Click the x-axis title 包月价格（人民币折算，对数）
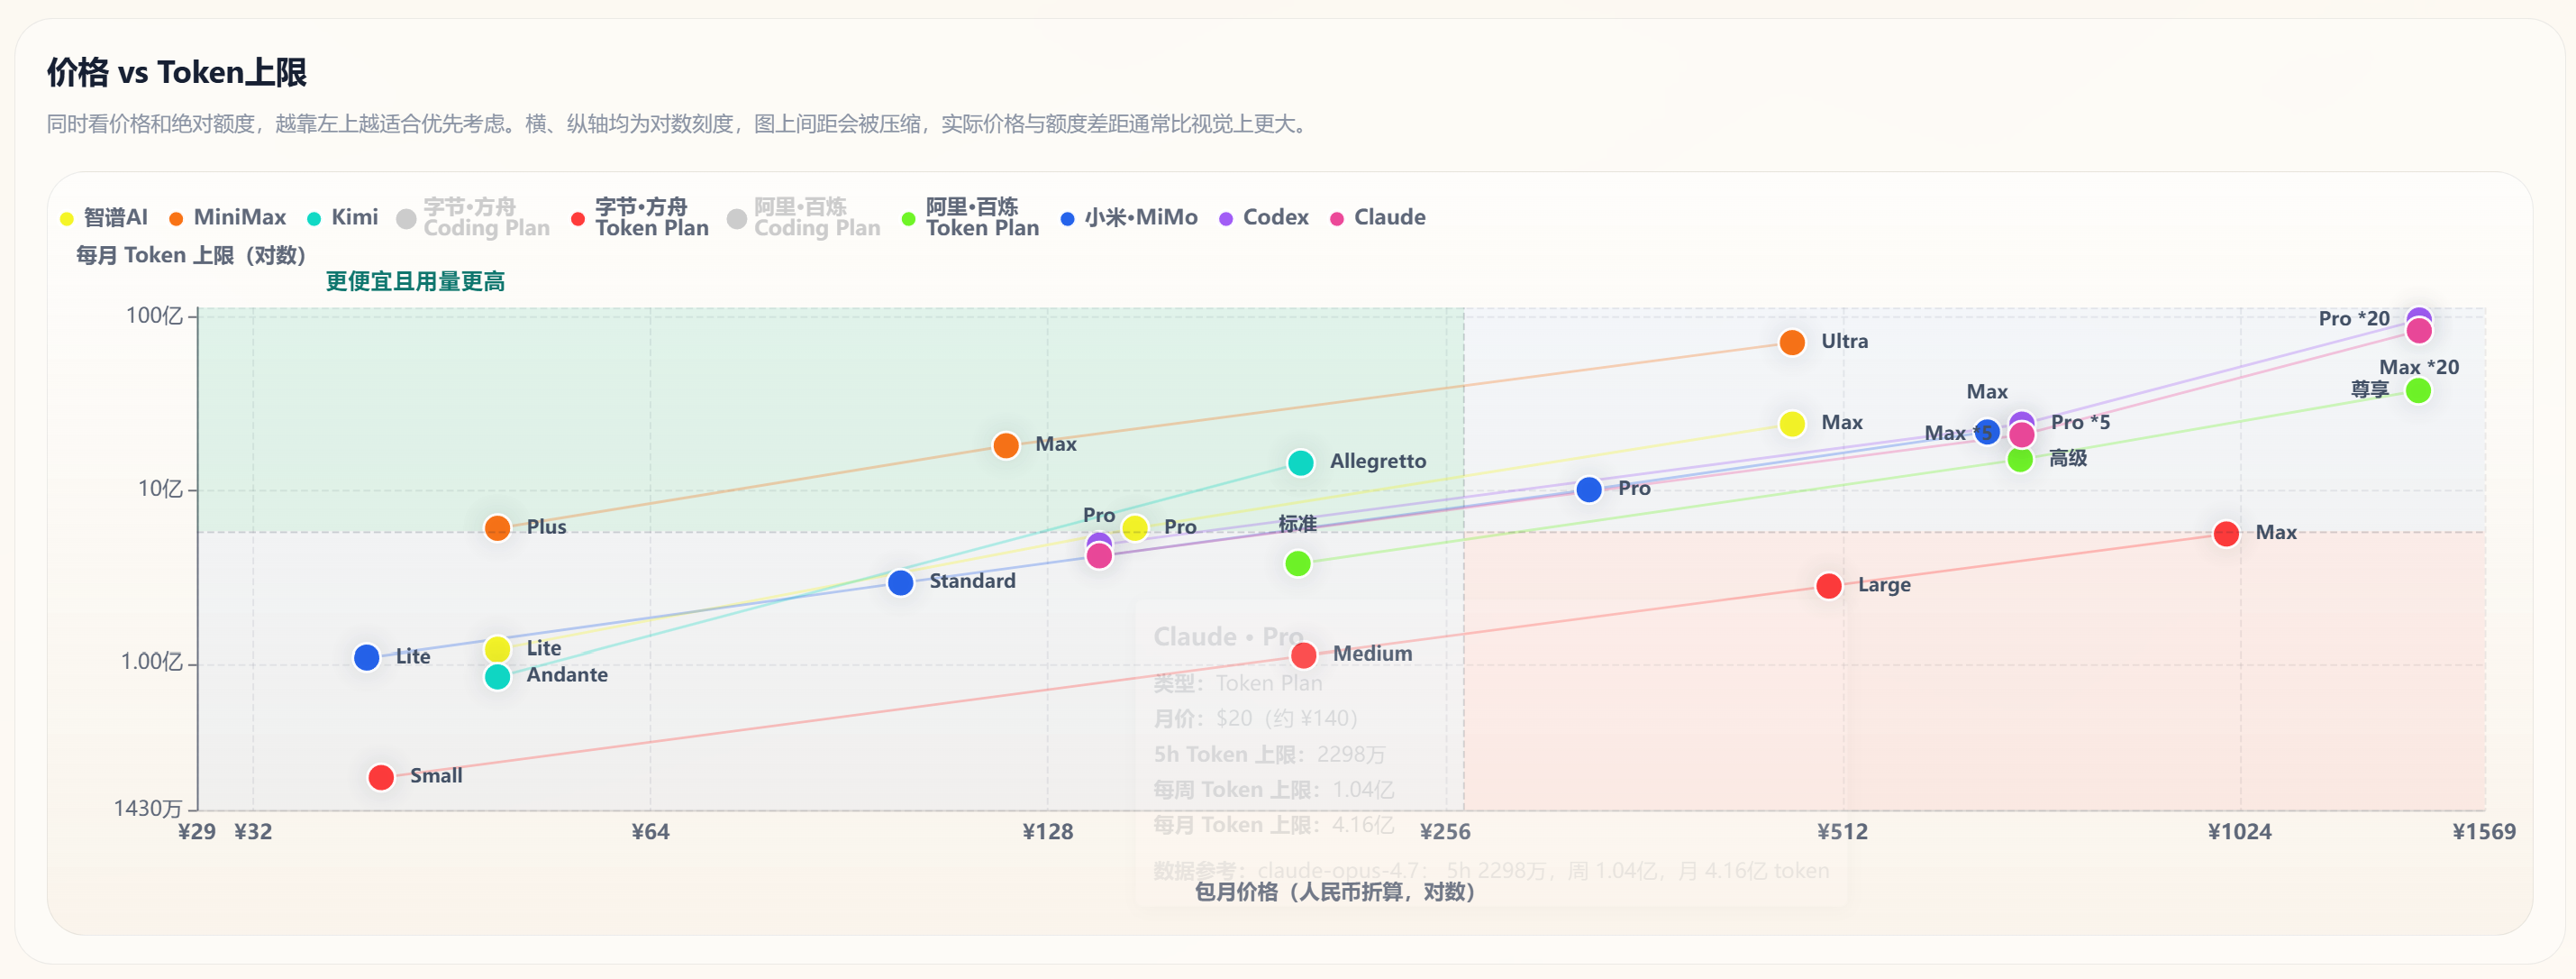This screenshot has width=2576, height=979. [x=1335, y=891]
